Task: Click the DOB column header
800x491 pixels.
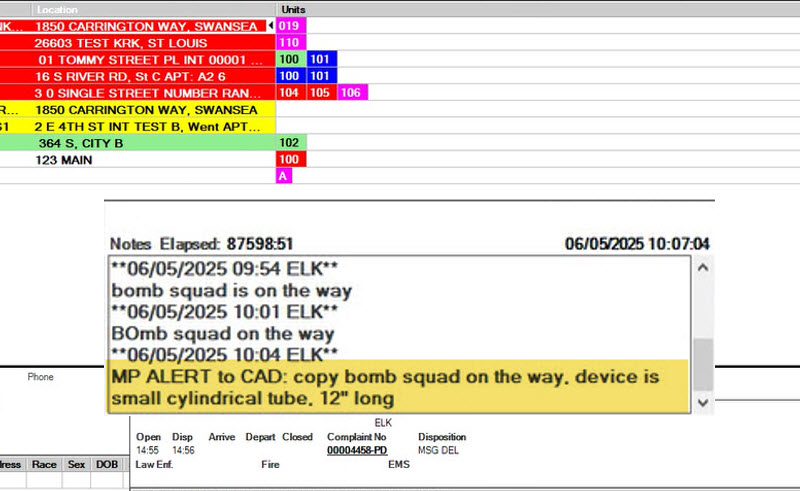Action: click(107, 465)
